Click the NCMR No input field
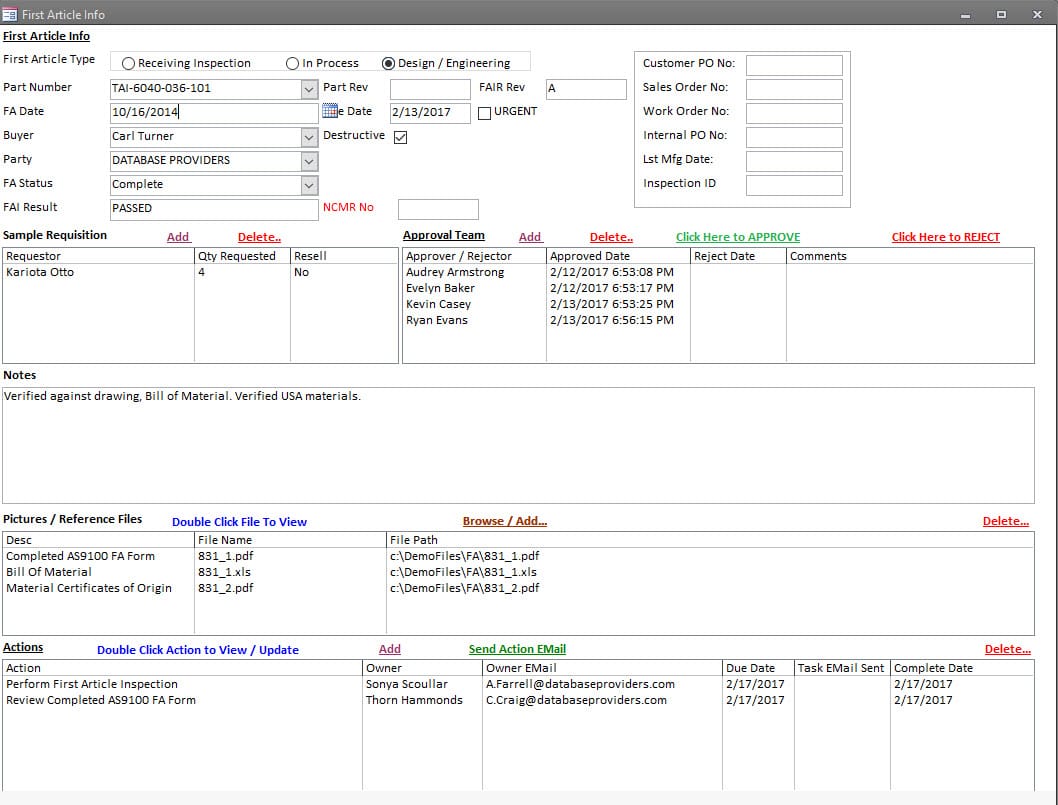 pyautogui.click(x=439, y=209)
